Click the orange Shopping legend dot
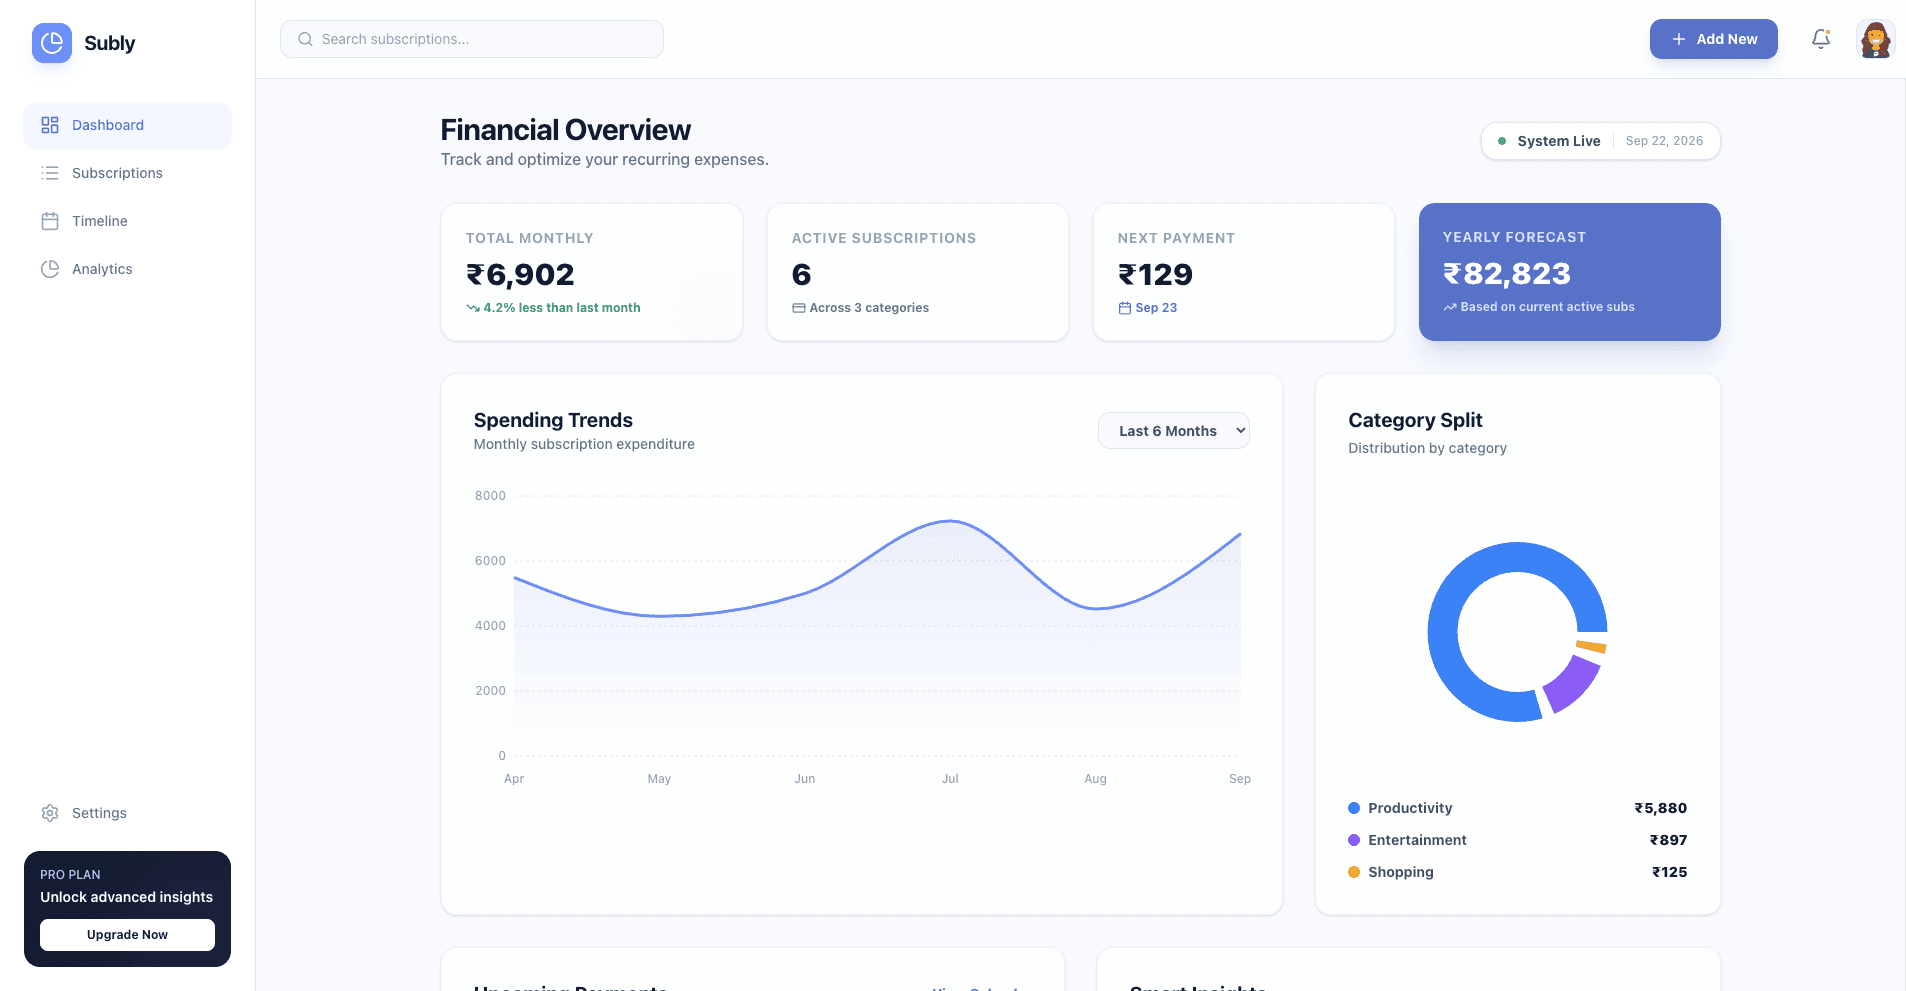Screen dimensions: 1906x991 (1354, 872)
